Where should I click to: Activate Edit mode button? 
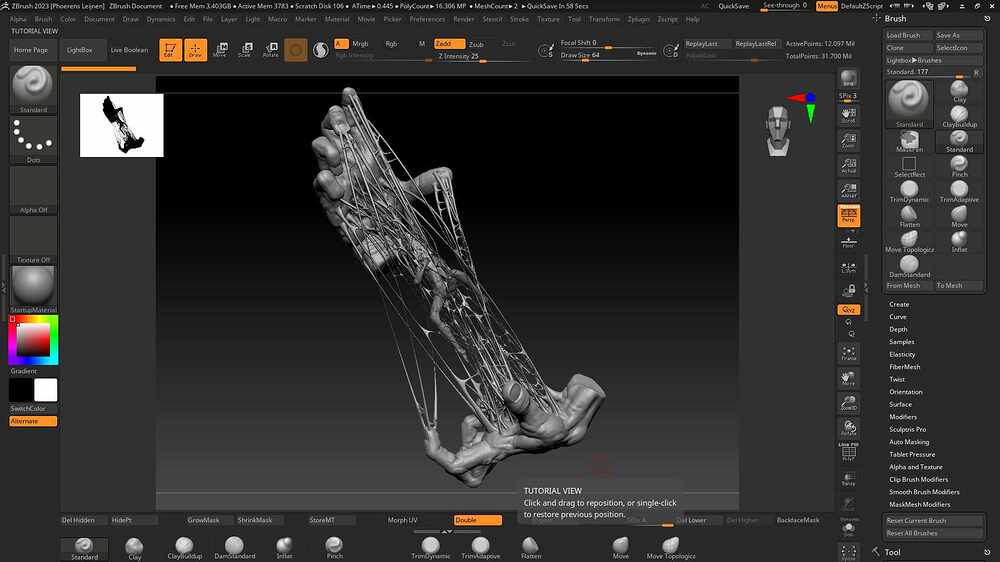click(170, 50)
